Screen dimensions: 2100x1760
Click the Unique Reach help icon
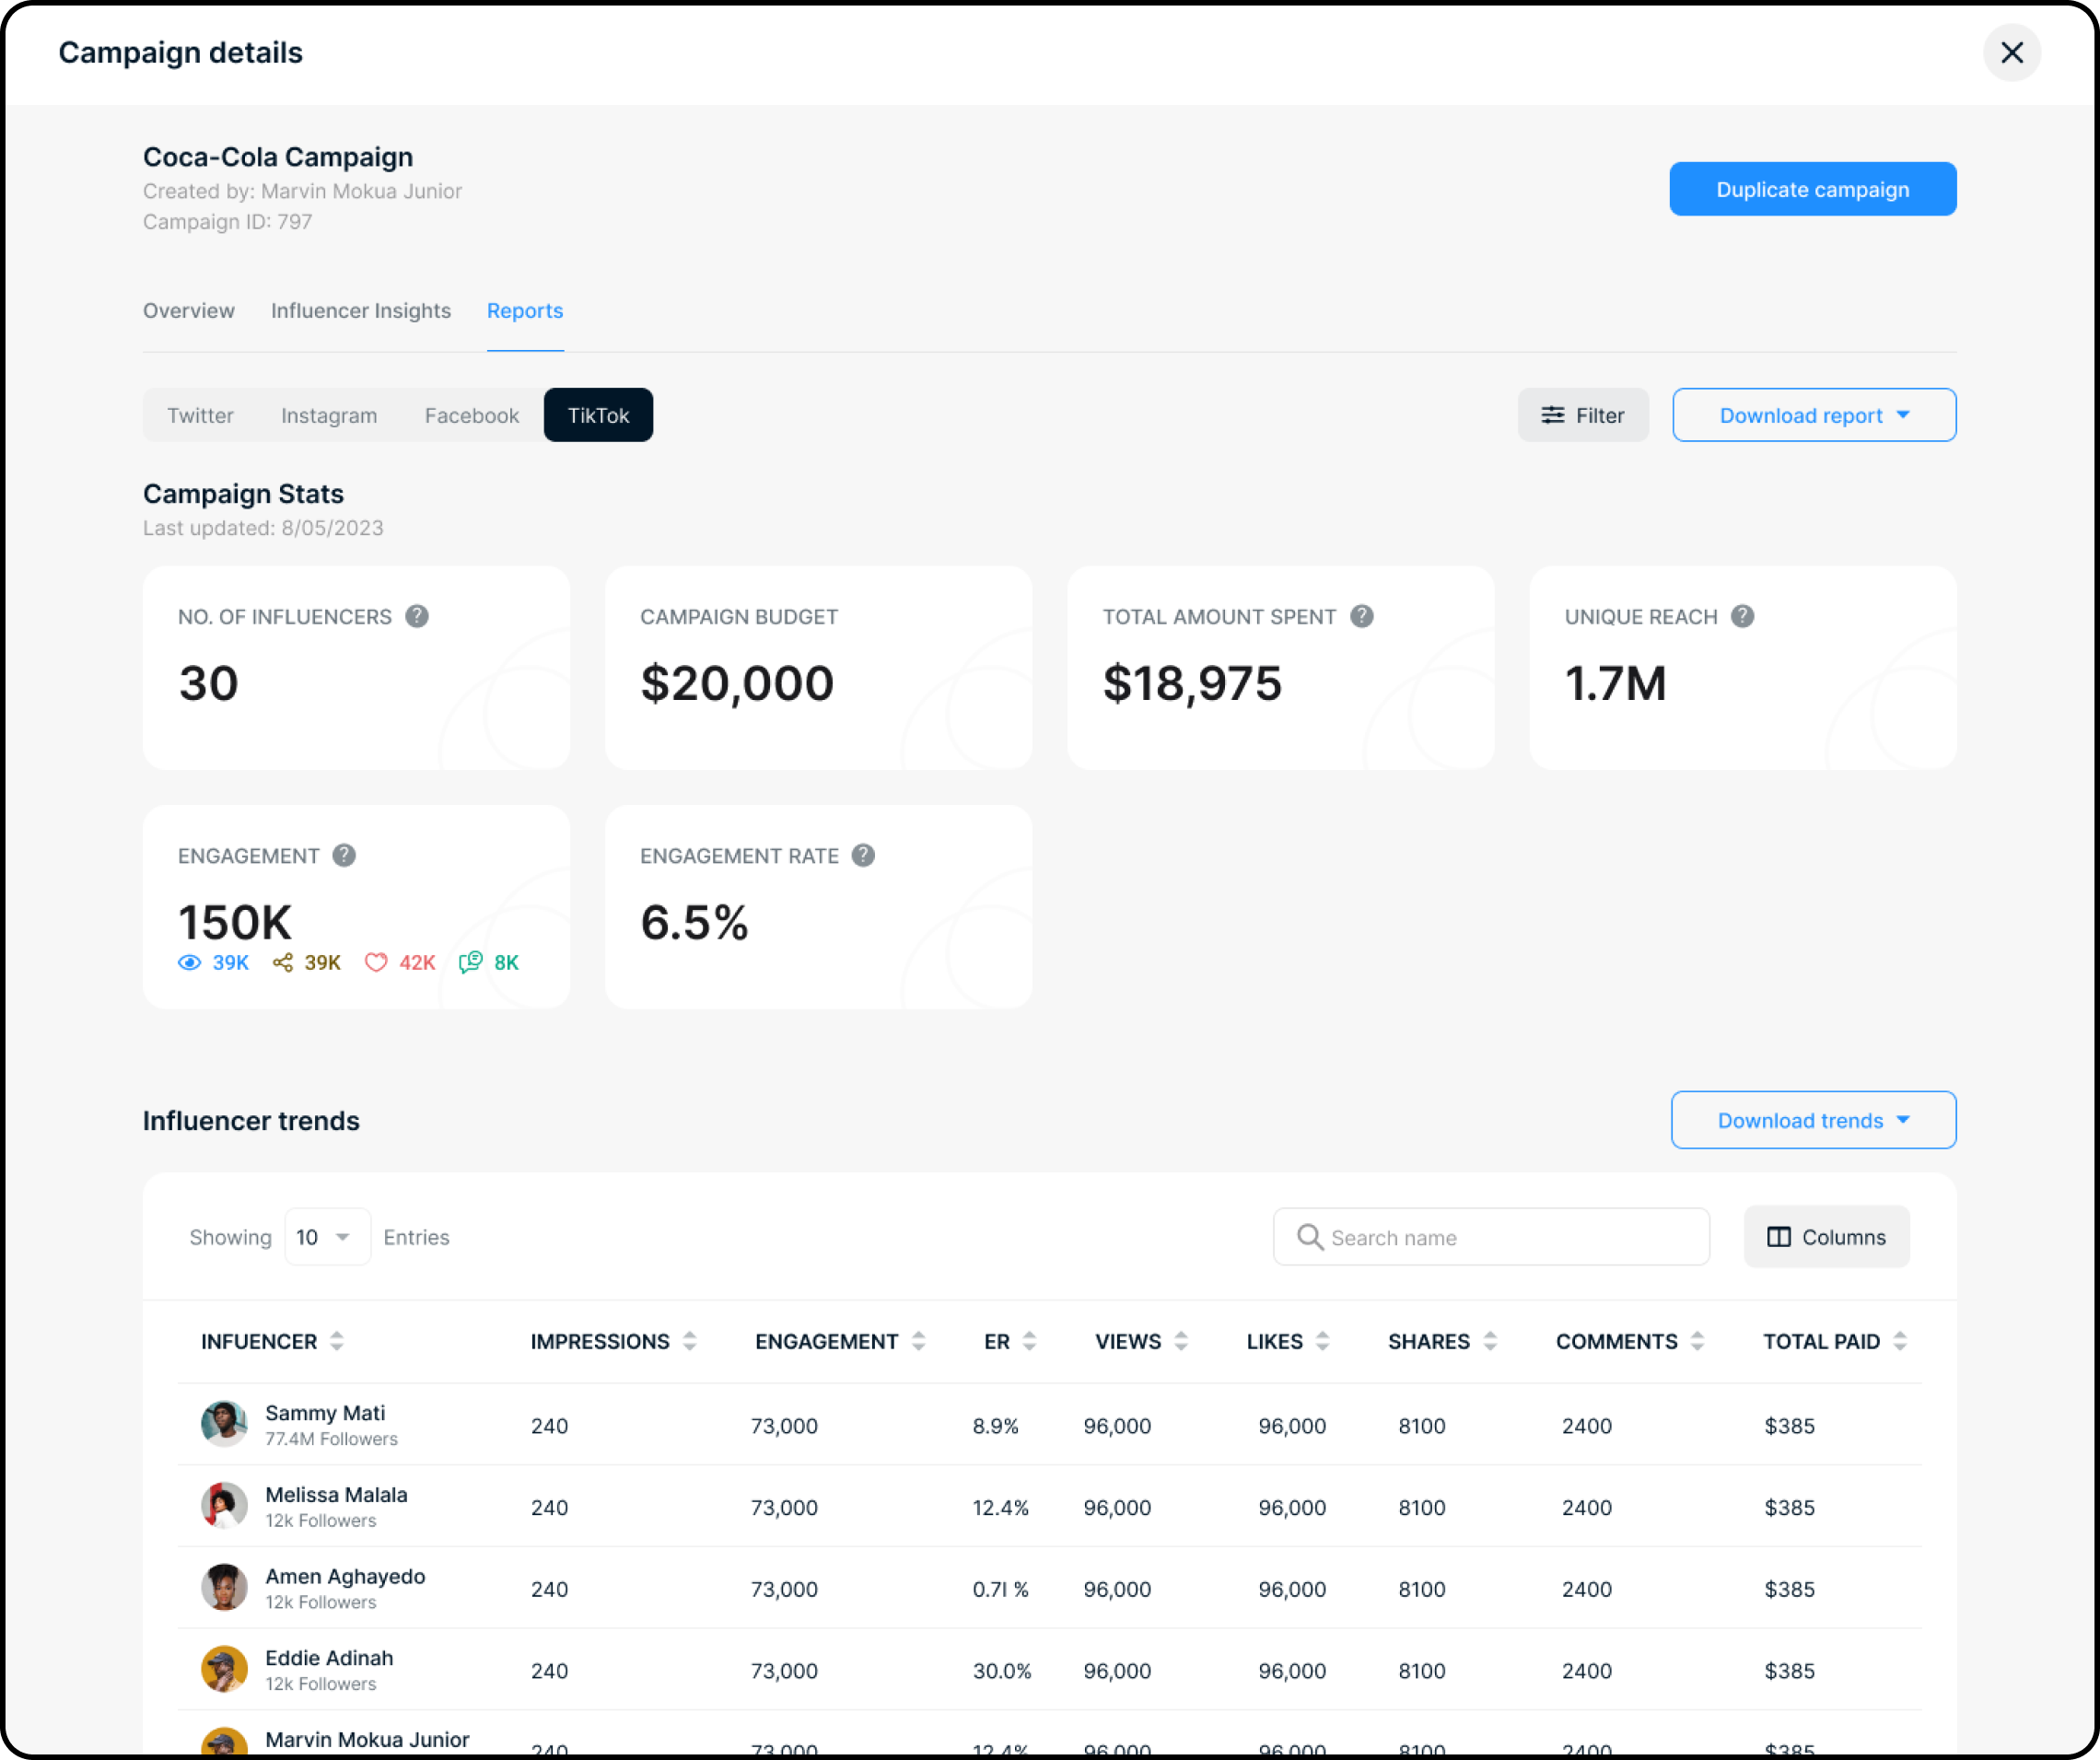(x=1742, y=616)
